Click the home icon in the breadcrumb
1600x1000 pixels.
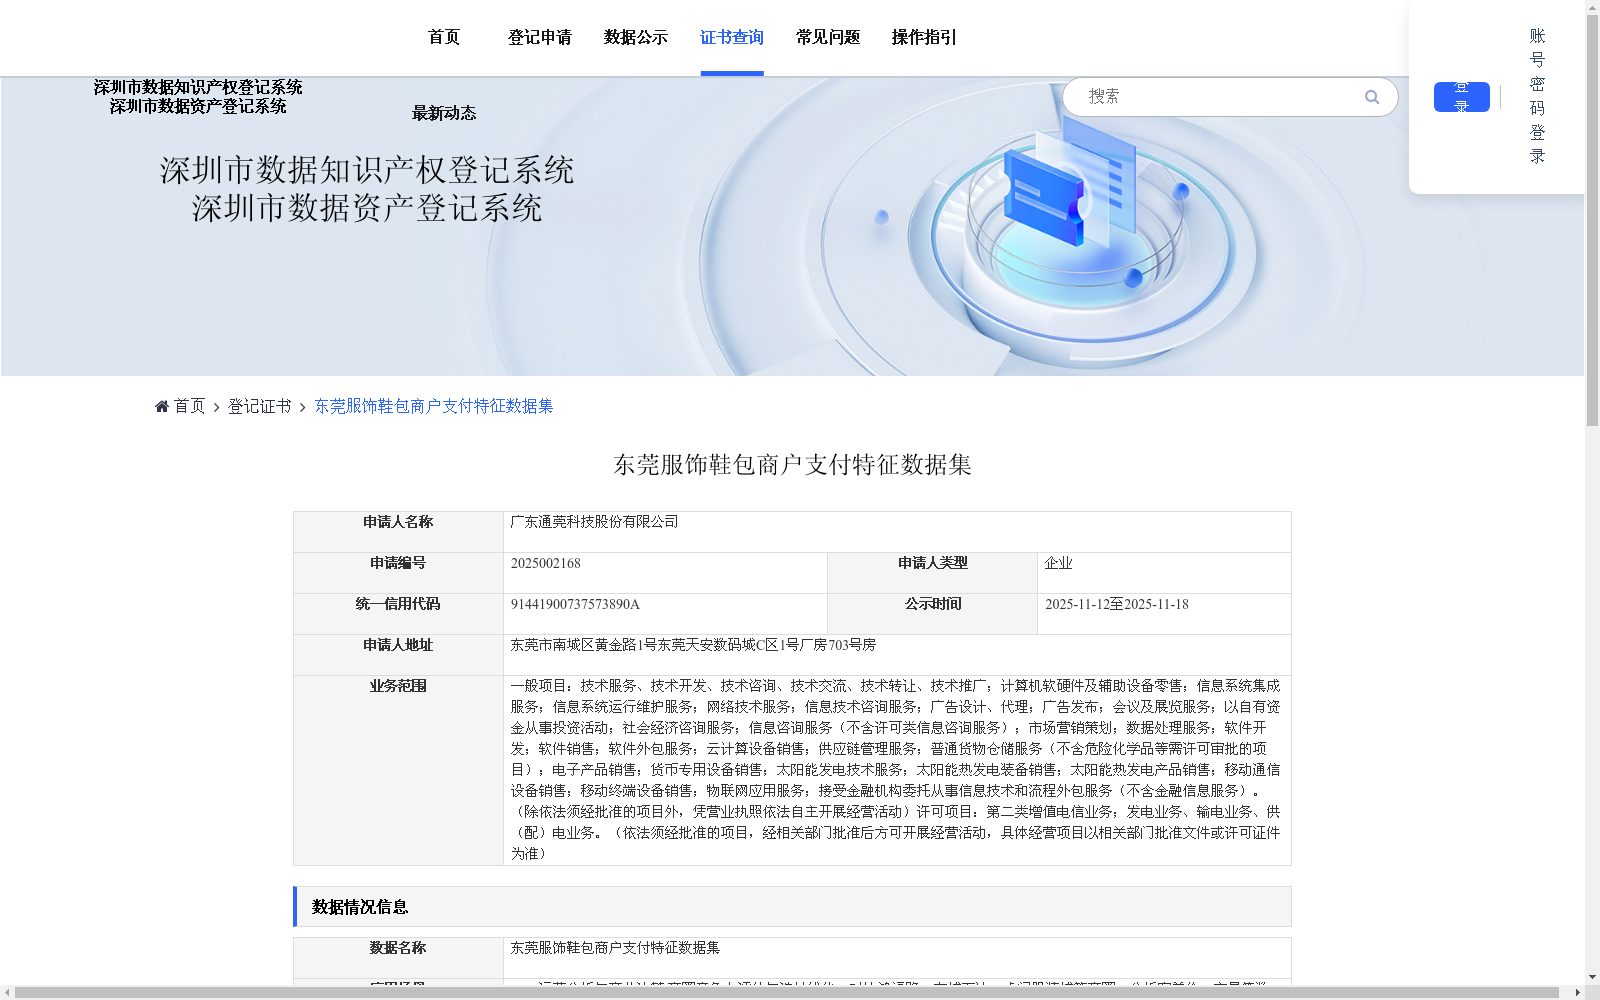[161, 405]
